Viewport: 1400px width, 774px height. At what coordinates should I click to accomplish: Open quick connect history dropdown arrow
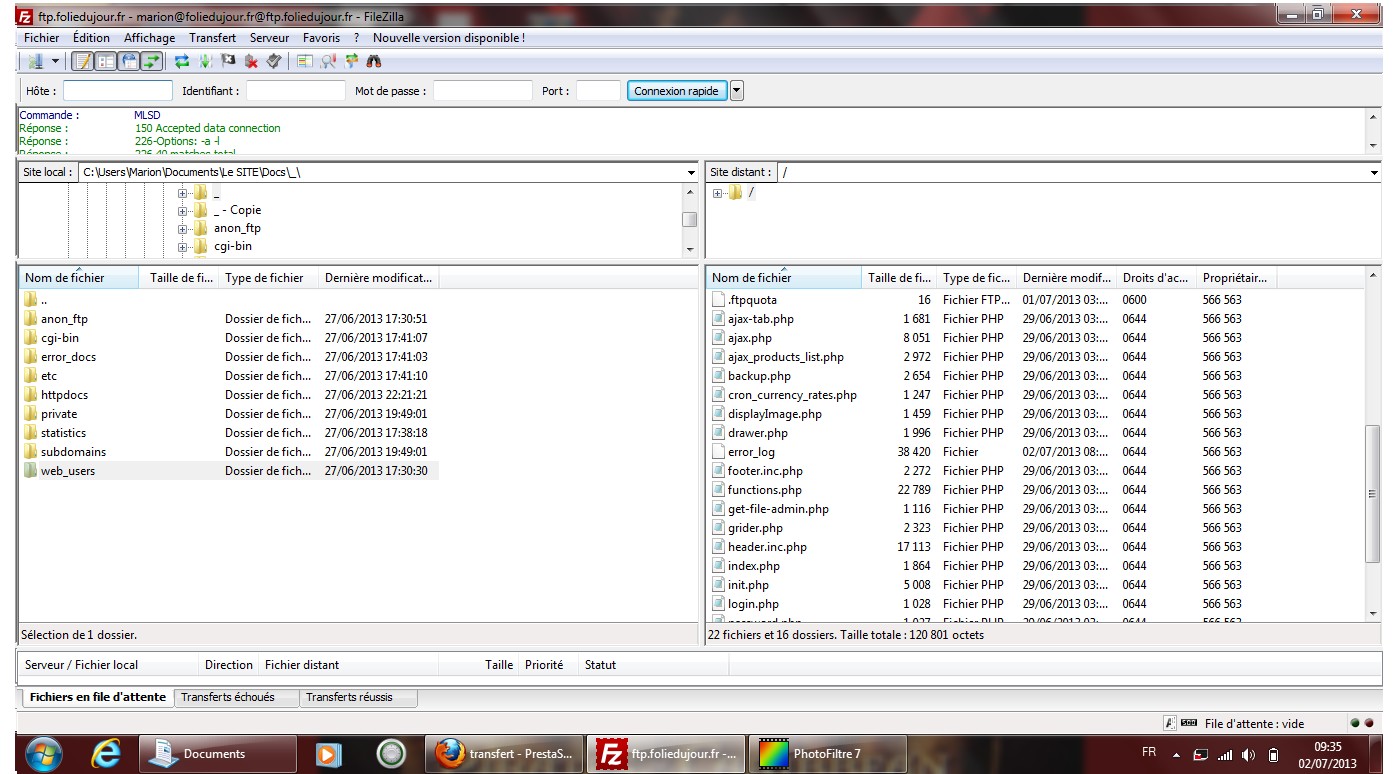click(737, 91)
